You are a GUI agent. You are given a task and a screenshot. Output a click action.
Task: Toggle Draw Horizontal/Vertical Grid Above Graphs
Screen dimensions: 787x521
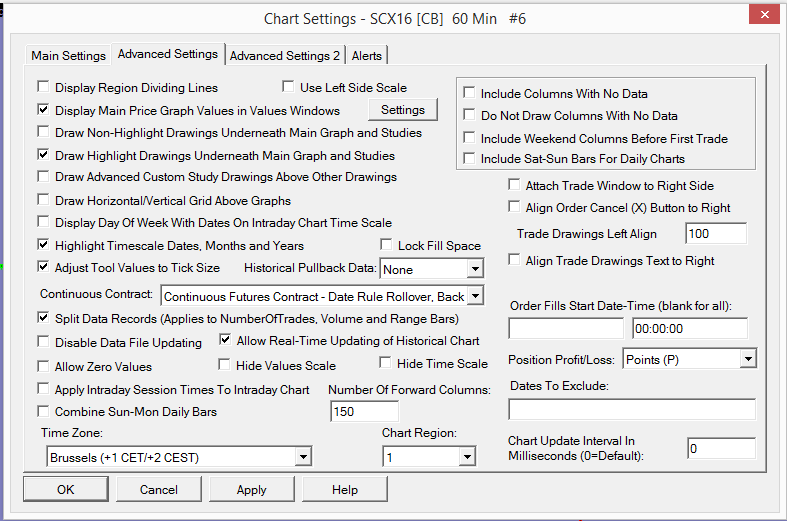click(44, 200)
